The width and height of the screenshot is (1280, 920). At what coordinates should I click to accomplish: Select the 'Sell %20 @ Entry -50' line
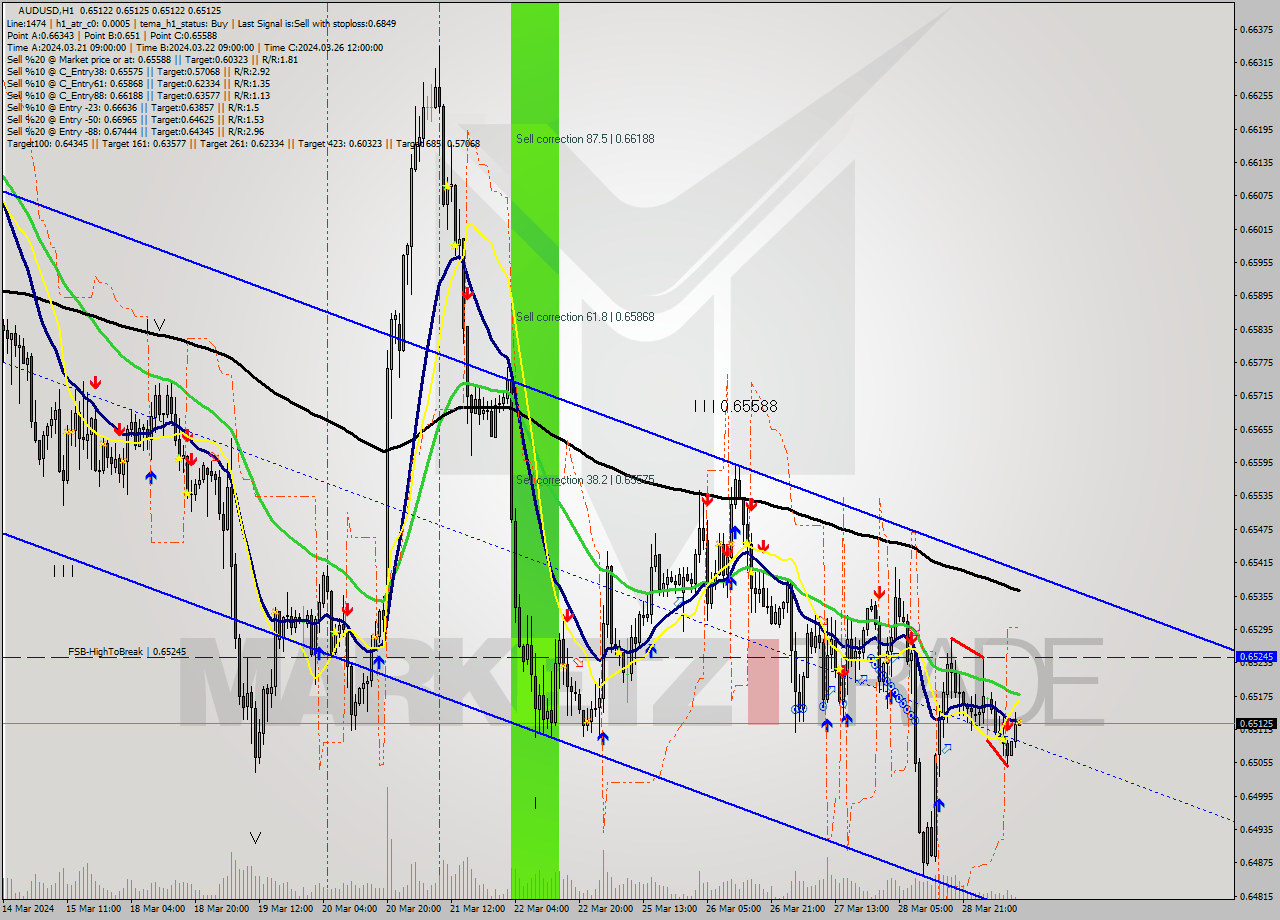135,119
